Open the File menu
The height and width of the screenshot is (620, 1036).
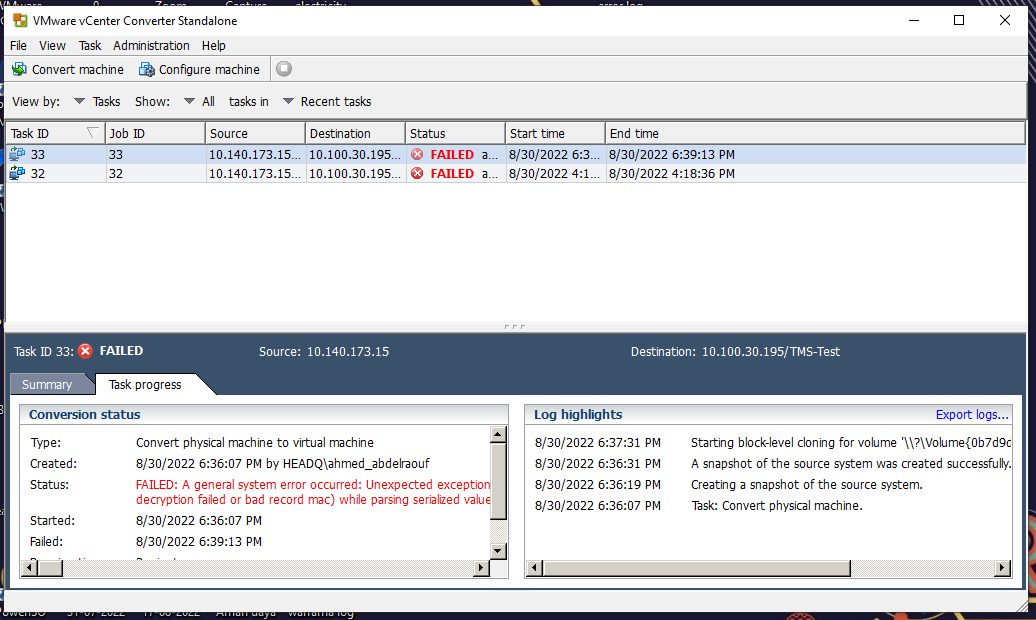18,46
